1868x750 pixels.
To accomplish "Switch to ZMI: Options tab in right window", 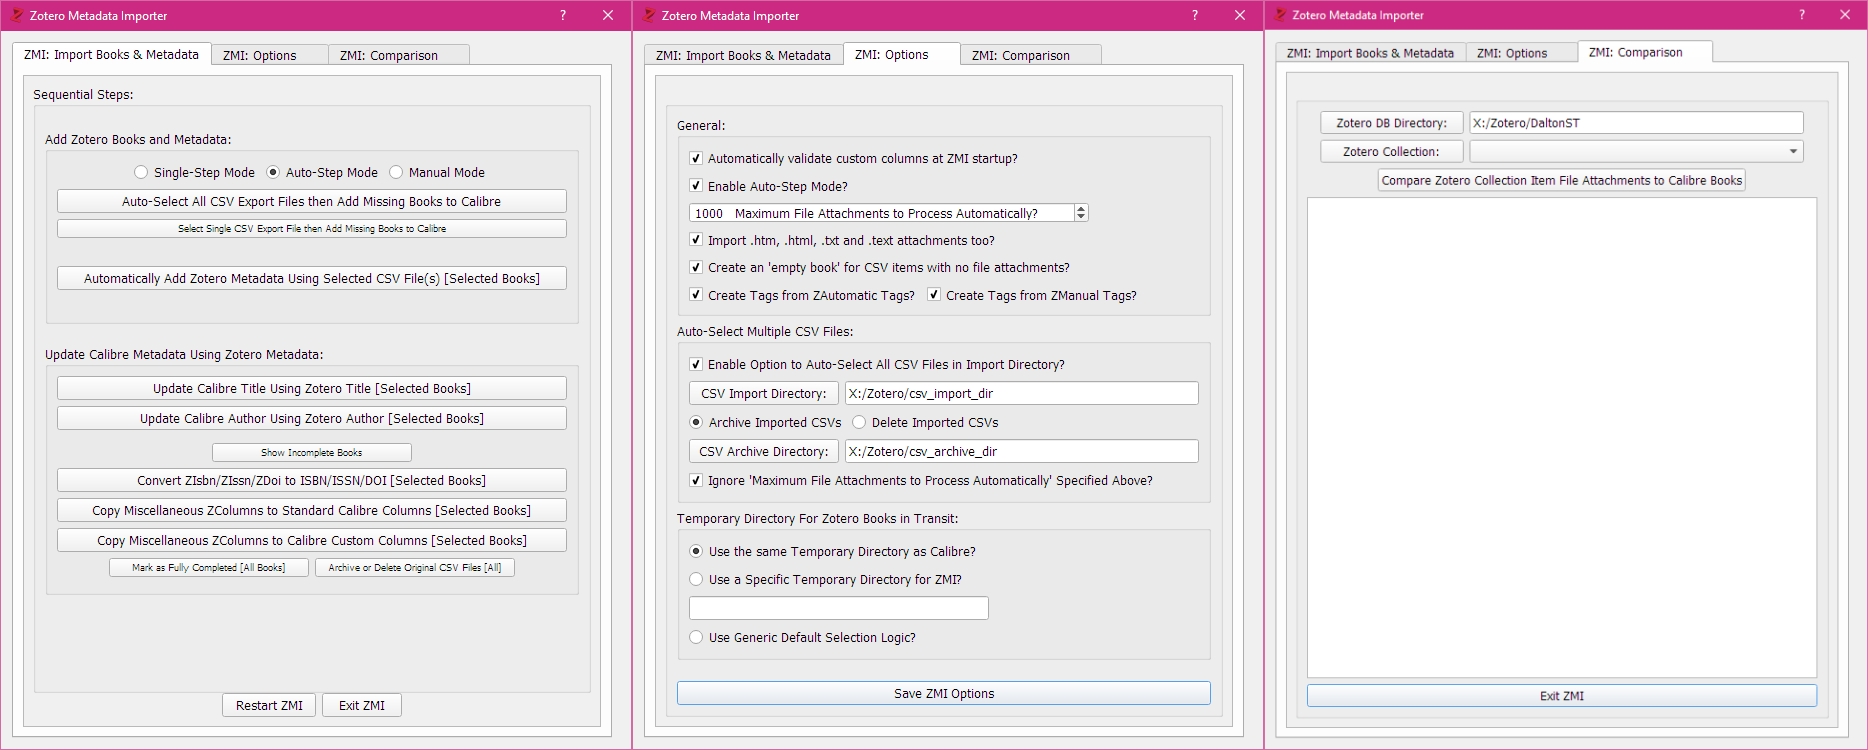I will pos(1521,54).
